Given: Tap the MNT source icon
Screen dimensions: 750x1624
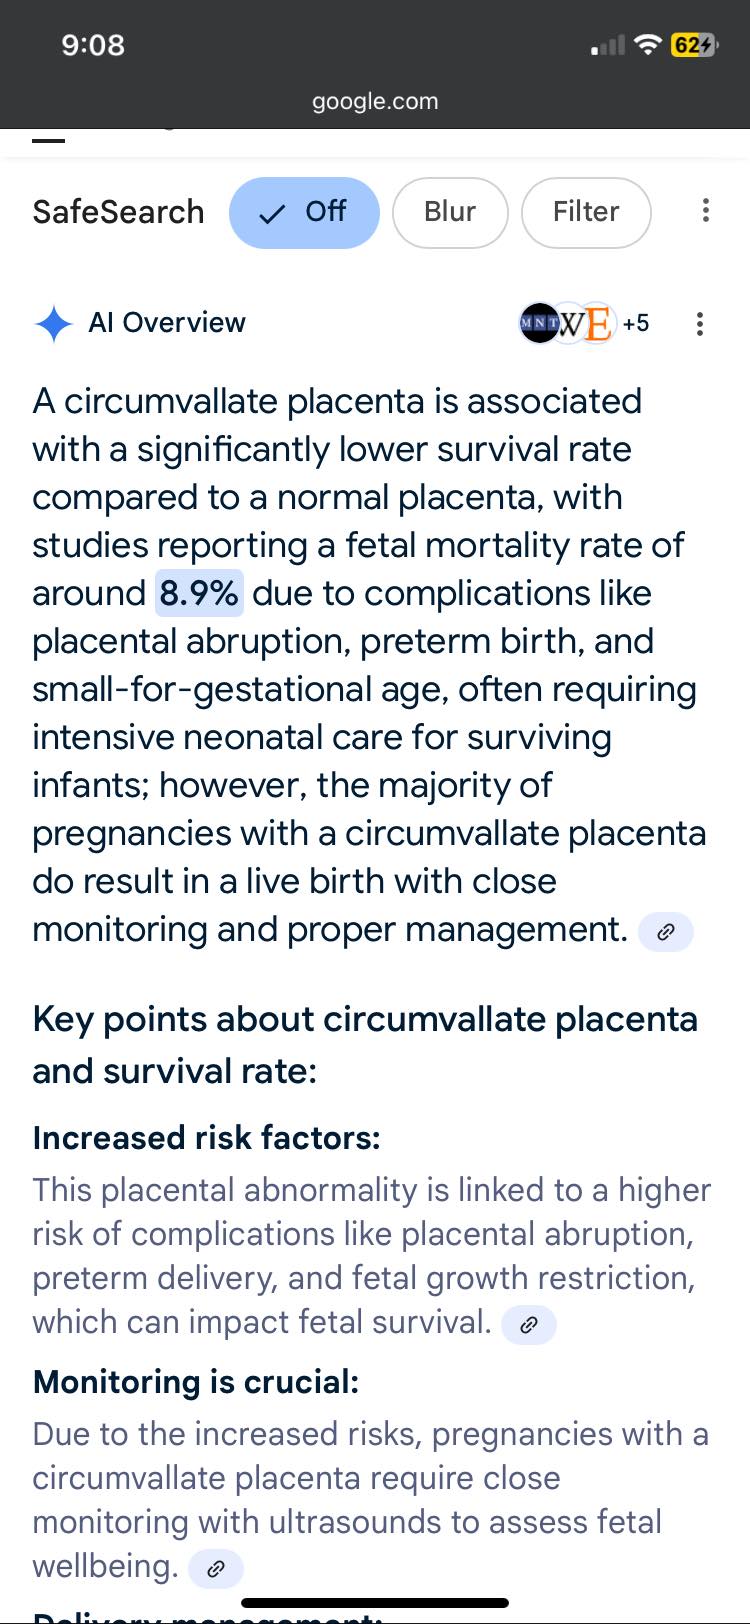Looking at the screenshot, I should point(538,323).
